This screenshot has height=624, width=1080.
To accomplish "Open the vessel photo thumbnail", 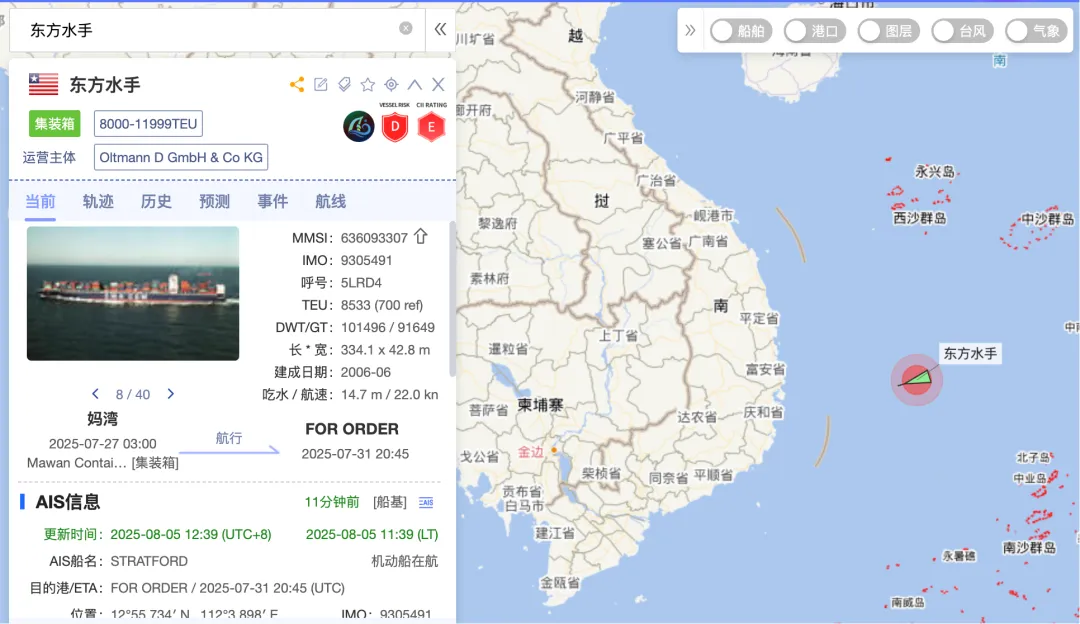I will [133, 293].
